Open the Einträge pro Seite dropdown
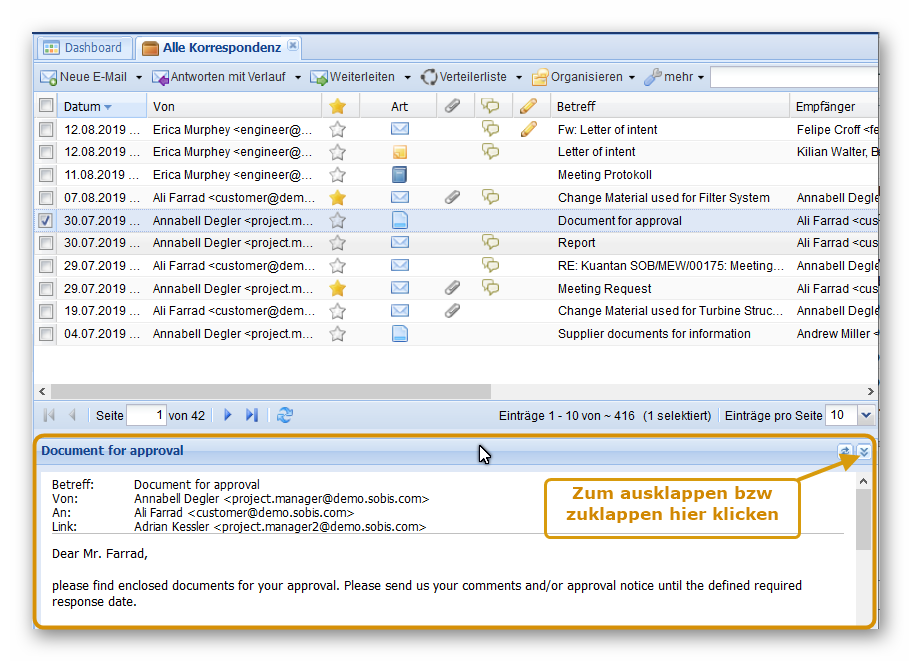Screen dimensions: 912x661 coord(865,415)
